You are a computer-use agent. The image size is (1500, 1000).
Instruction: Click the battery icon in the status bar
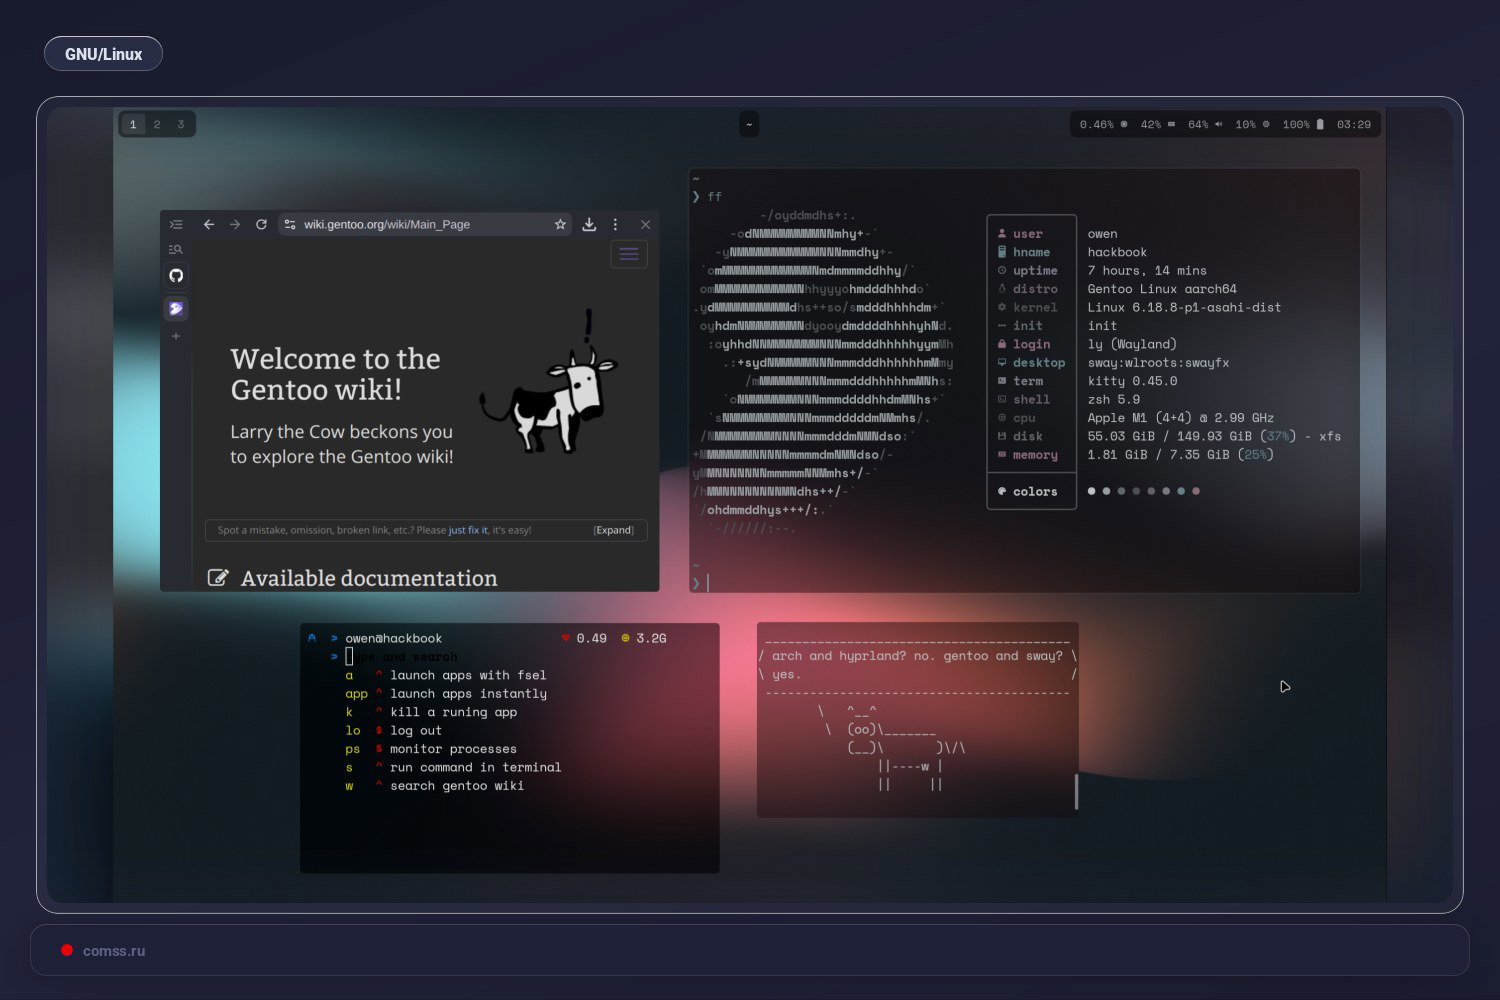point(1320,124)
